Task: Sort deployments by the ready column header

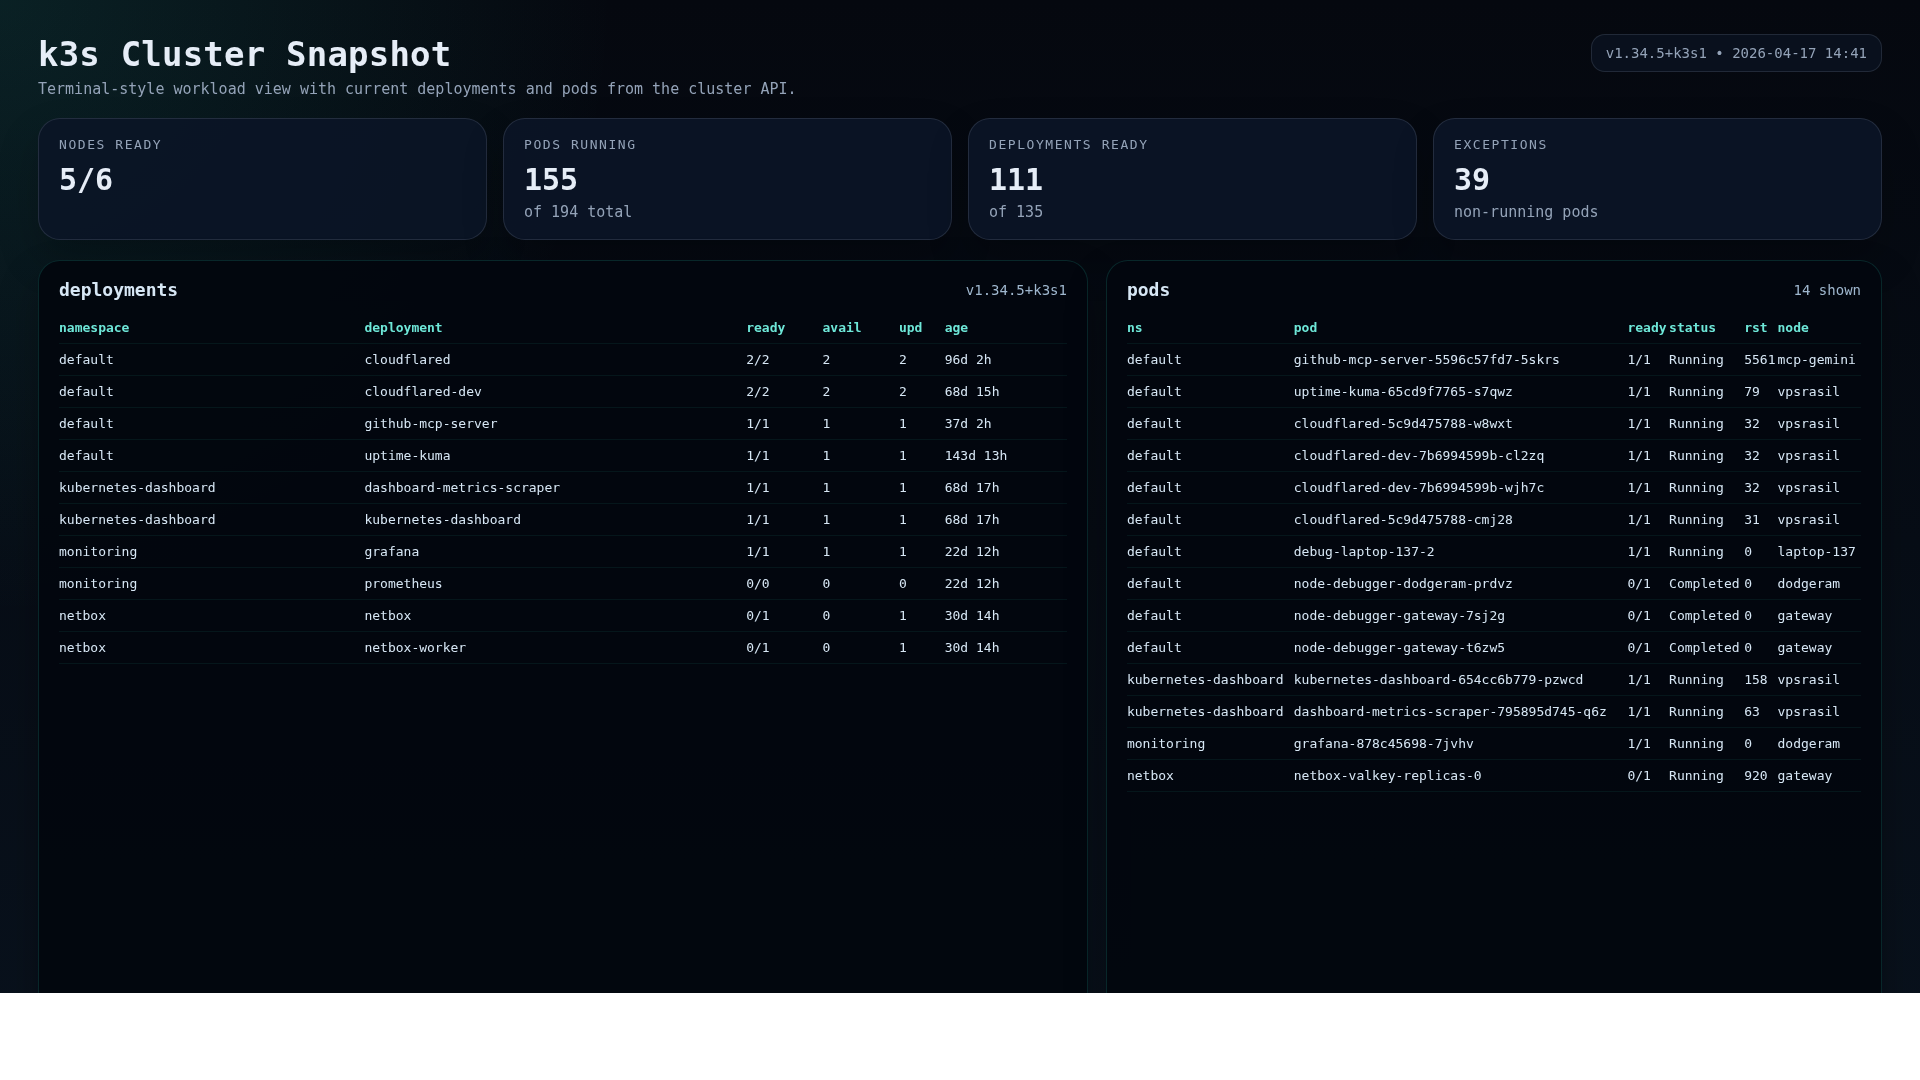Action: click(765, 328)
